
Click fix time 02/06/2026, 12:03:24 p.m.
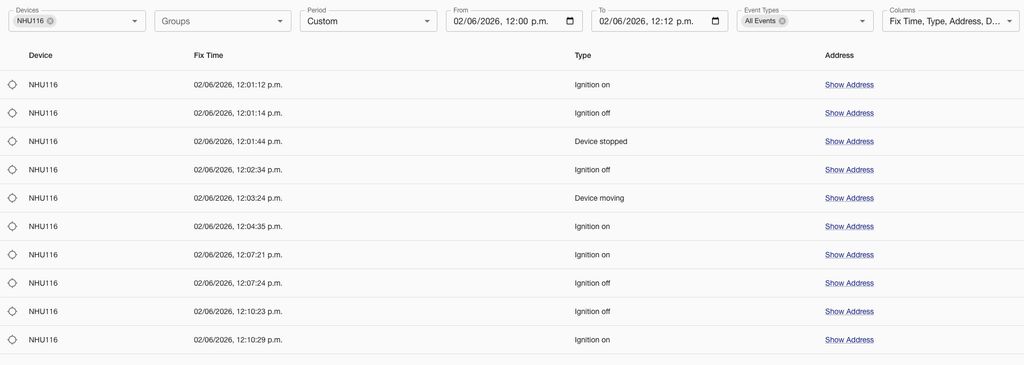click(238, 198)
